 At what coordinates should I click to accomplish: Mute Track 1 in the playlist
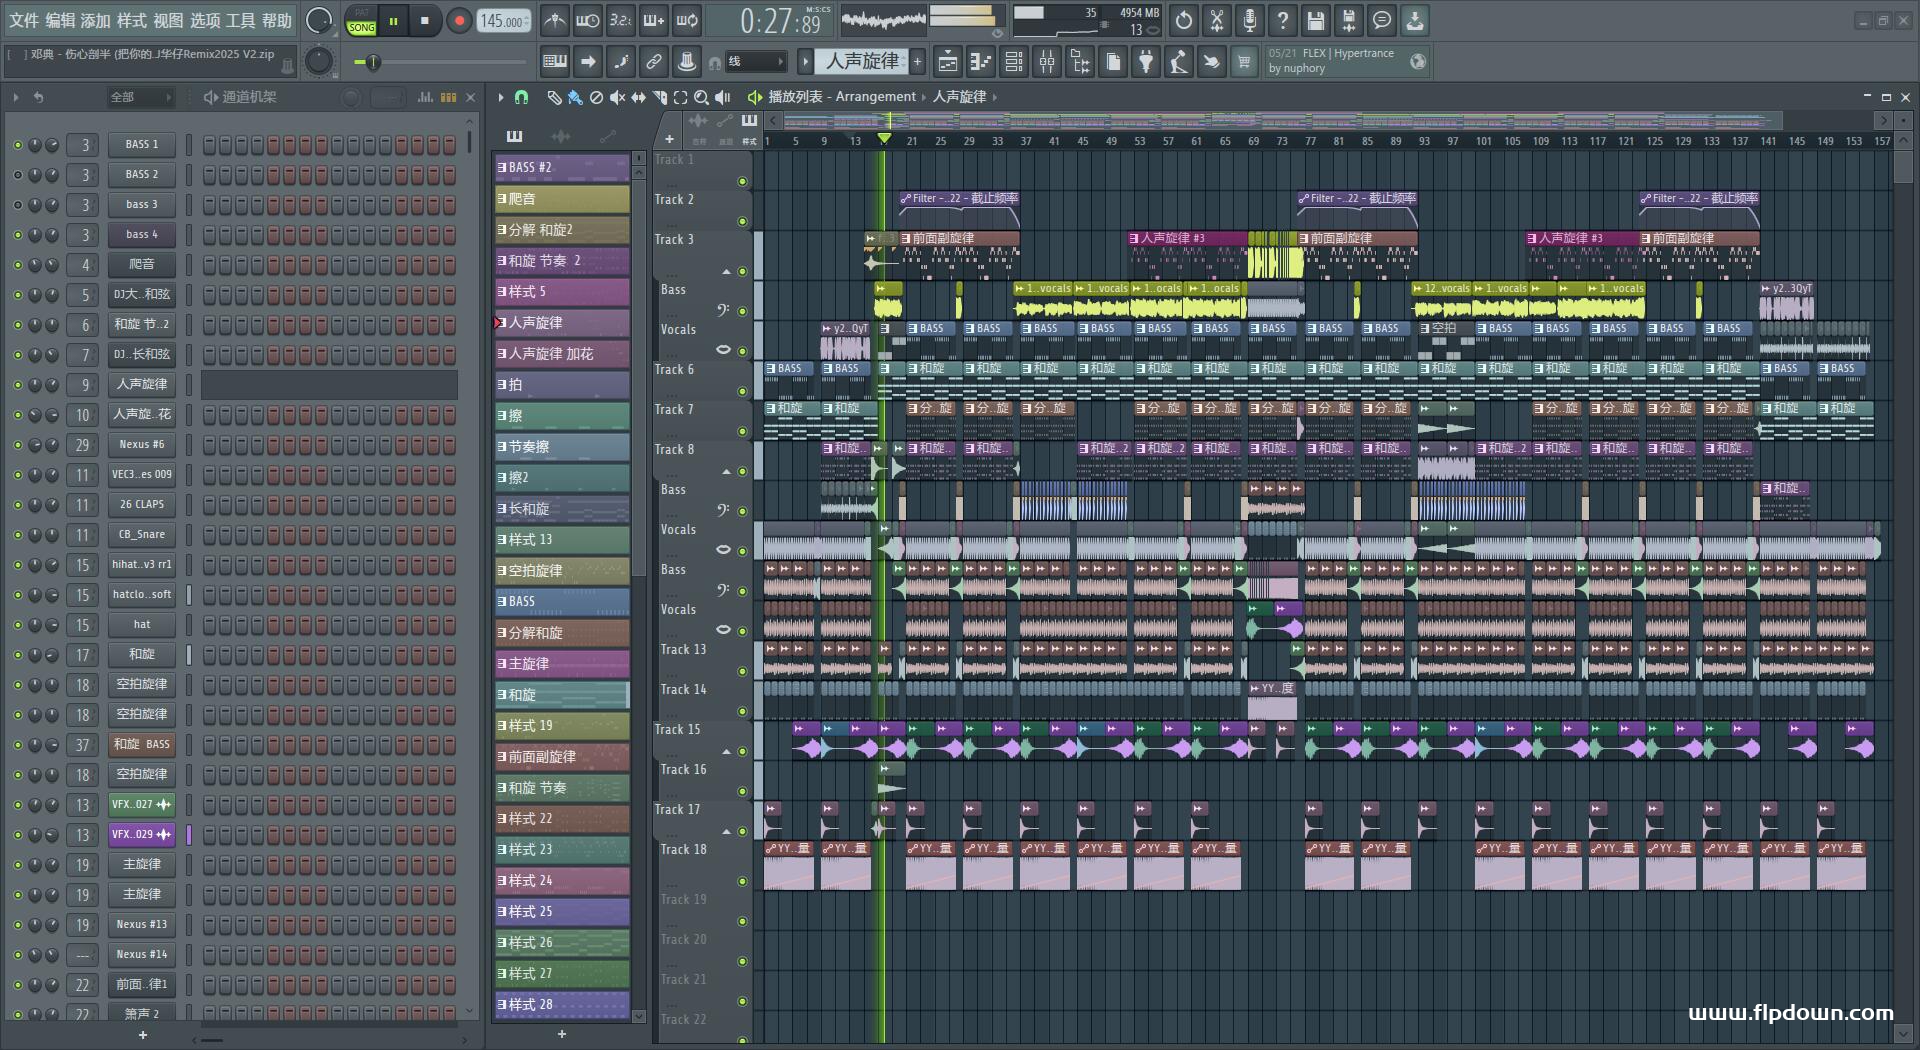(x=742, y=181)
